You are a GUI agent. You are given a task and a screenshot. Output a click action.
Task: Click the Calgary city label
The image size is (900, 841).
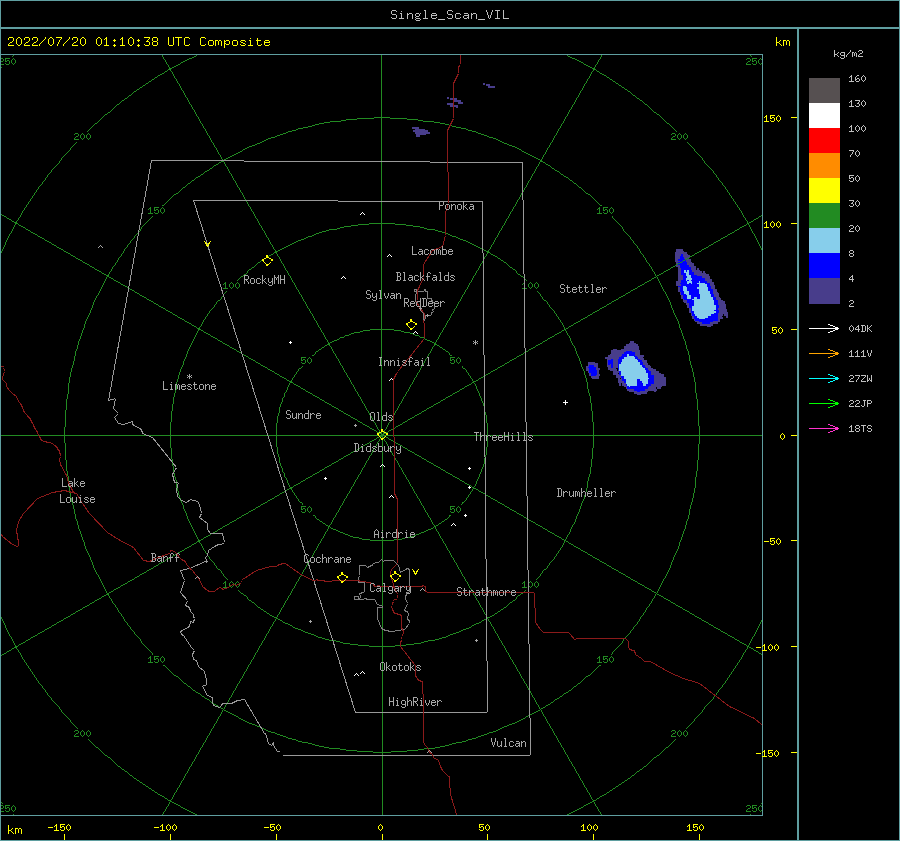coord(390,588)
